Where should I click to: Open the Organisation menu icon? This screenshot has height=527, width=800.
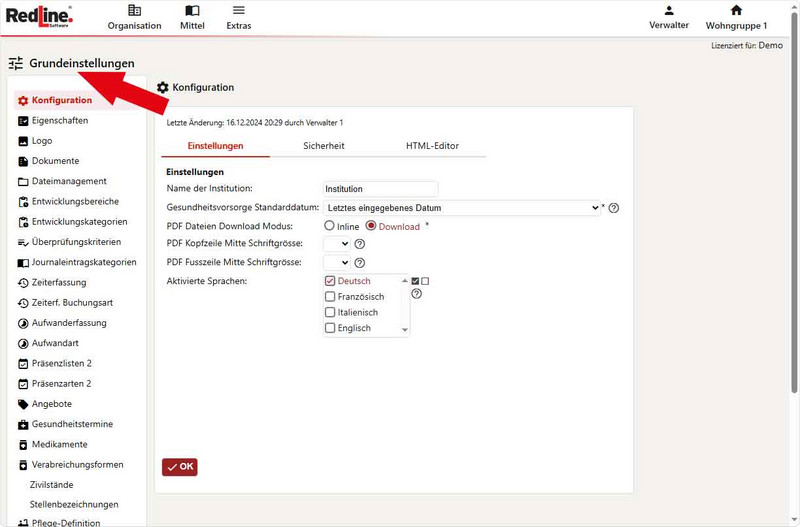click(x=134, y=11)
